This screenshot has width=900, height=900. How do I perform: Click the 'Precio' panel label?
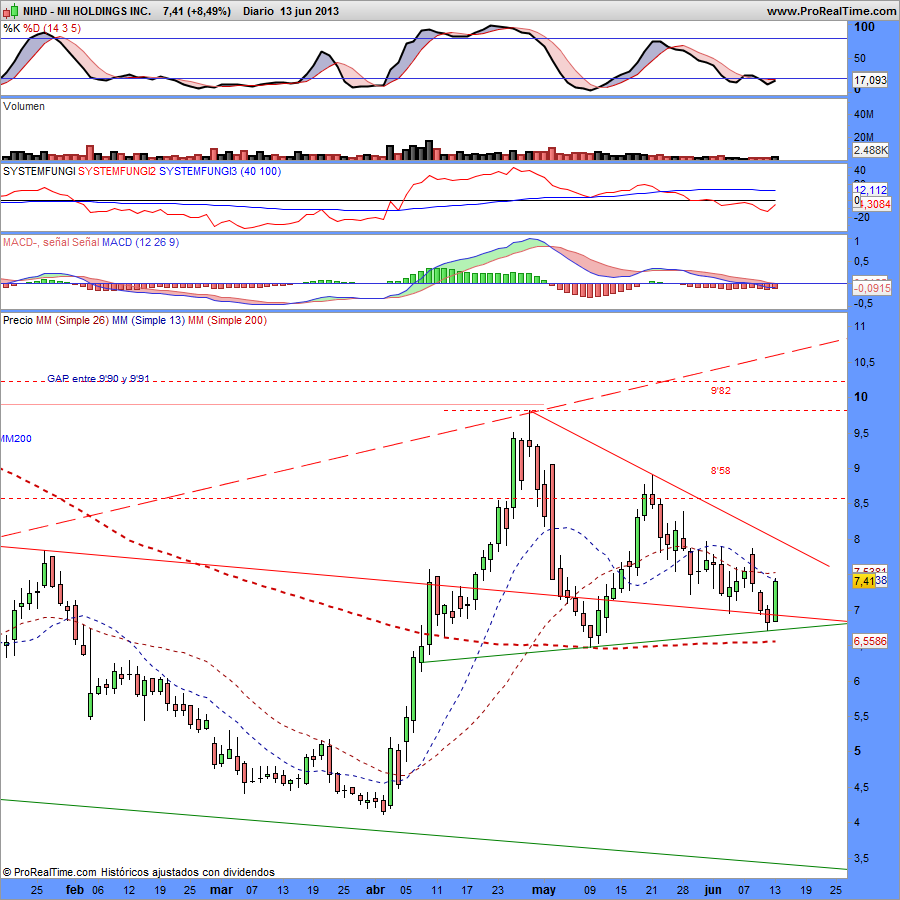coord(18,320)
